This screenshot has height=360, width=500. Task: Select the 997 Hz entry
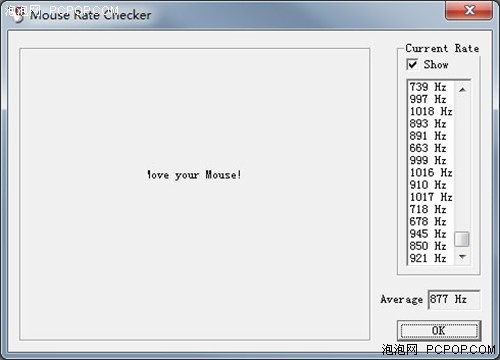pyautogui.click(x=430, y=99)
